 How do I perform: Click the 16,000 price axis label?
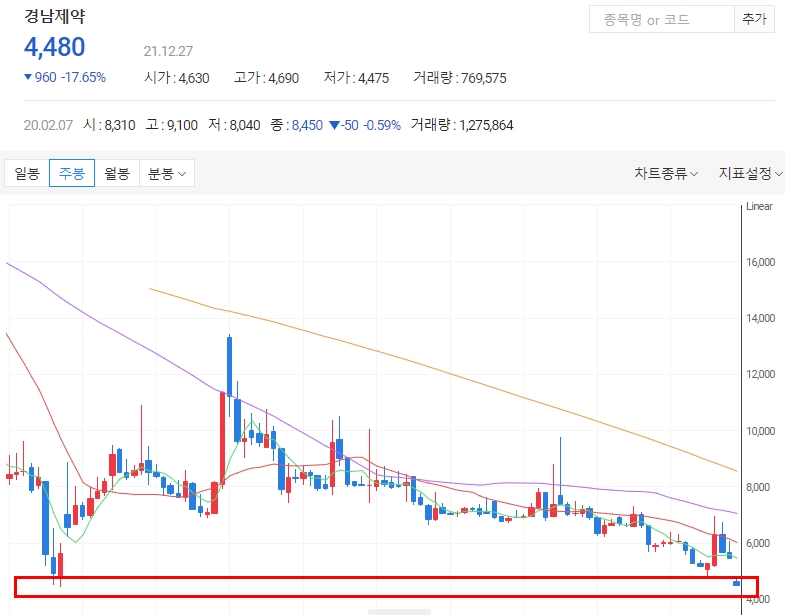pyautogui.click(x=760, y=262)
